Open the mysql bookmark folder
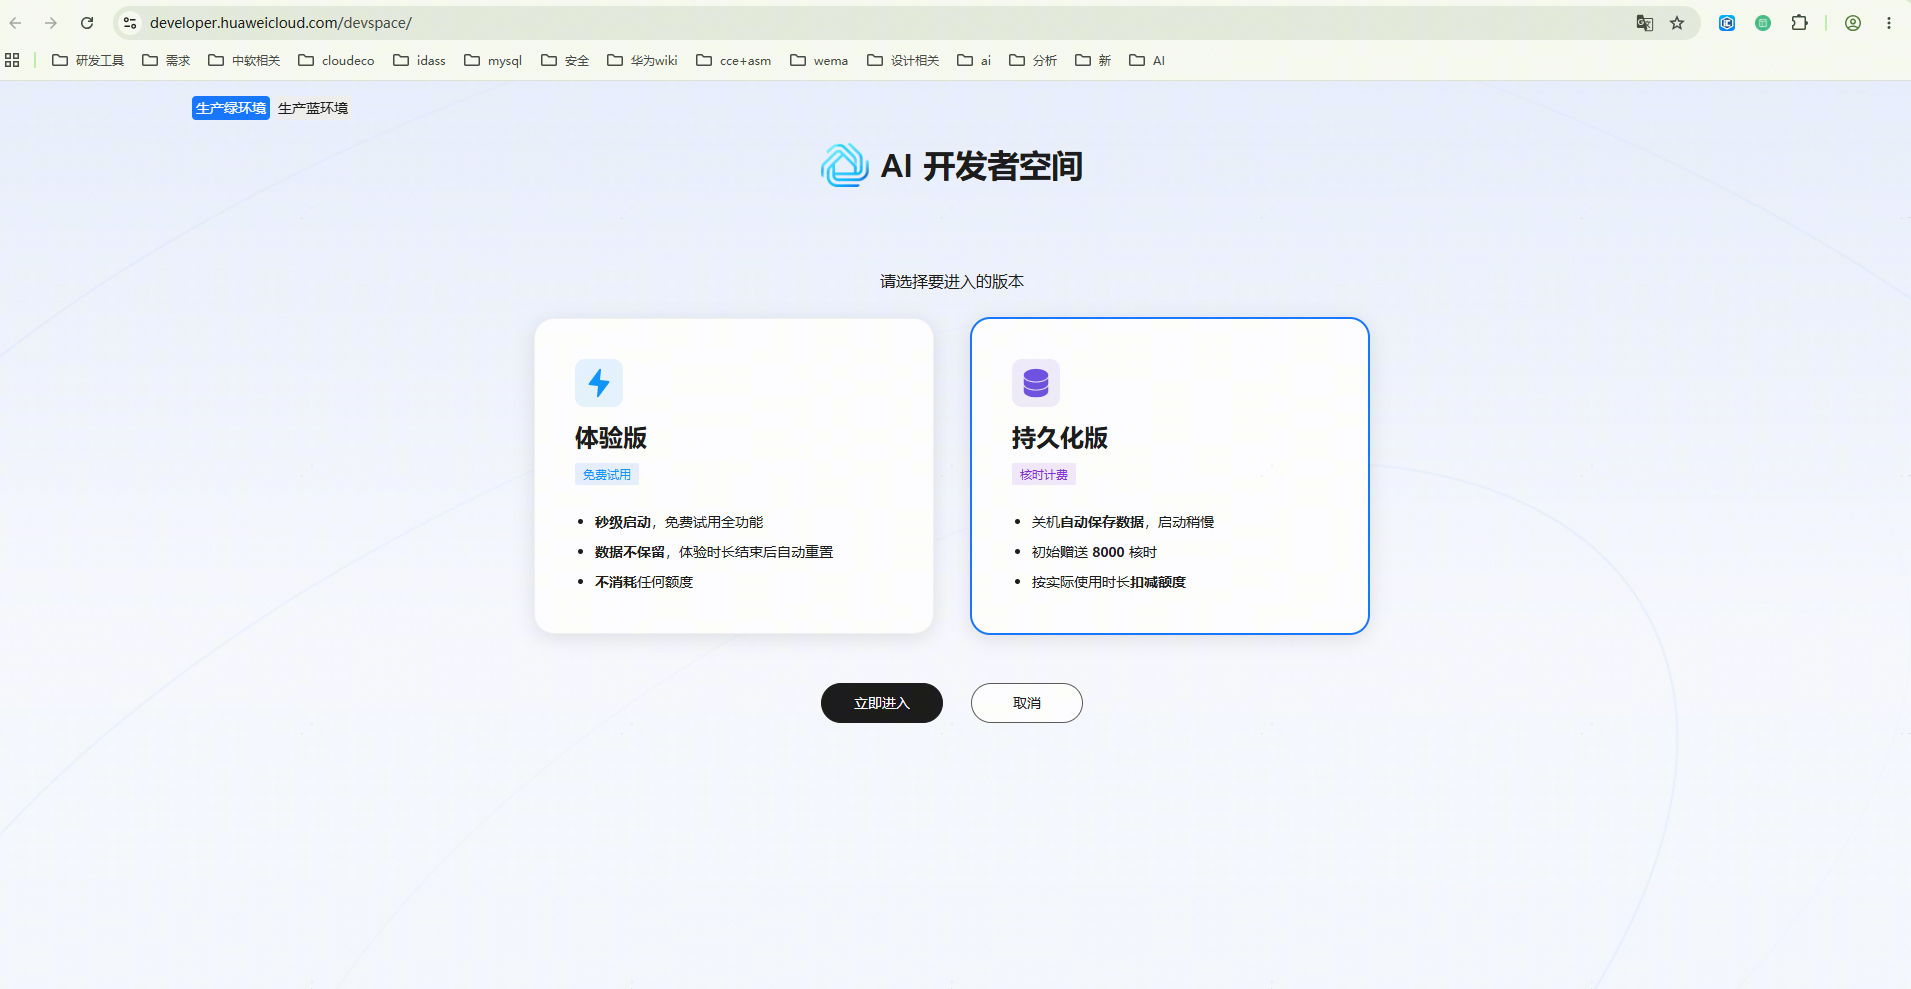 click(493, 60)
